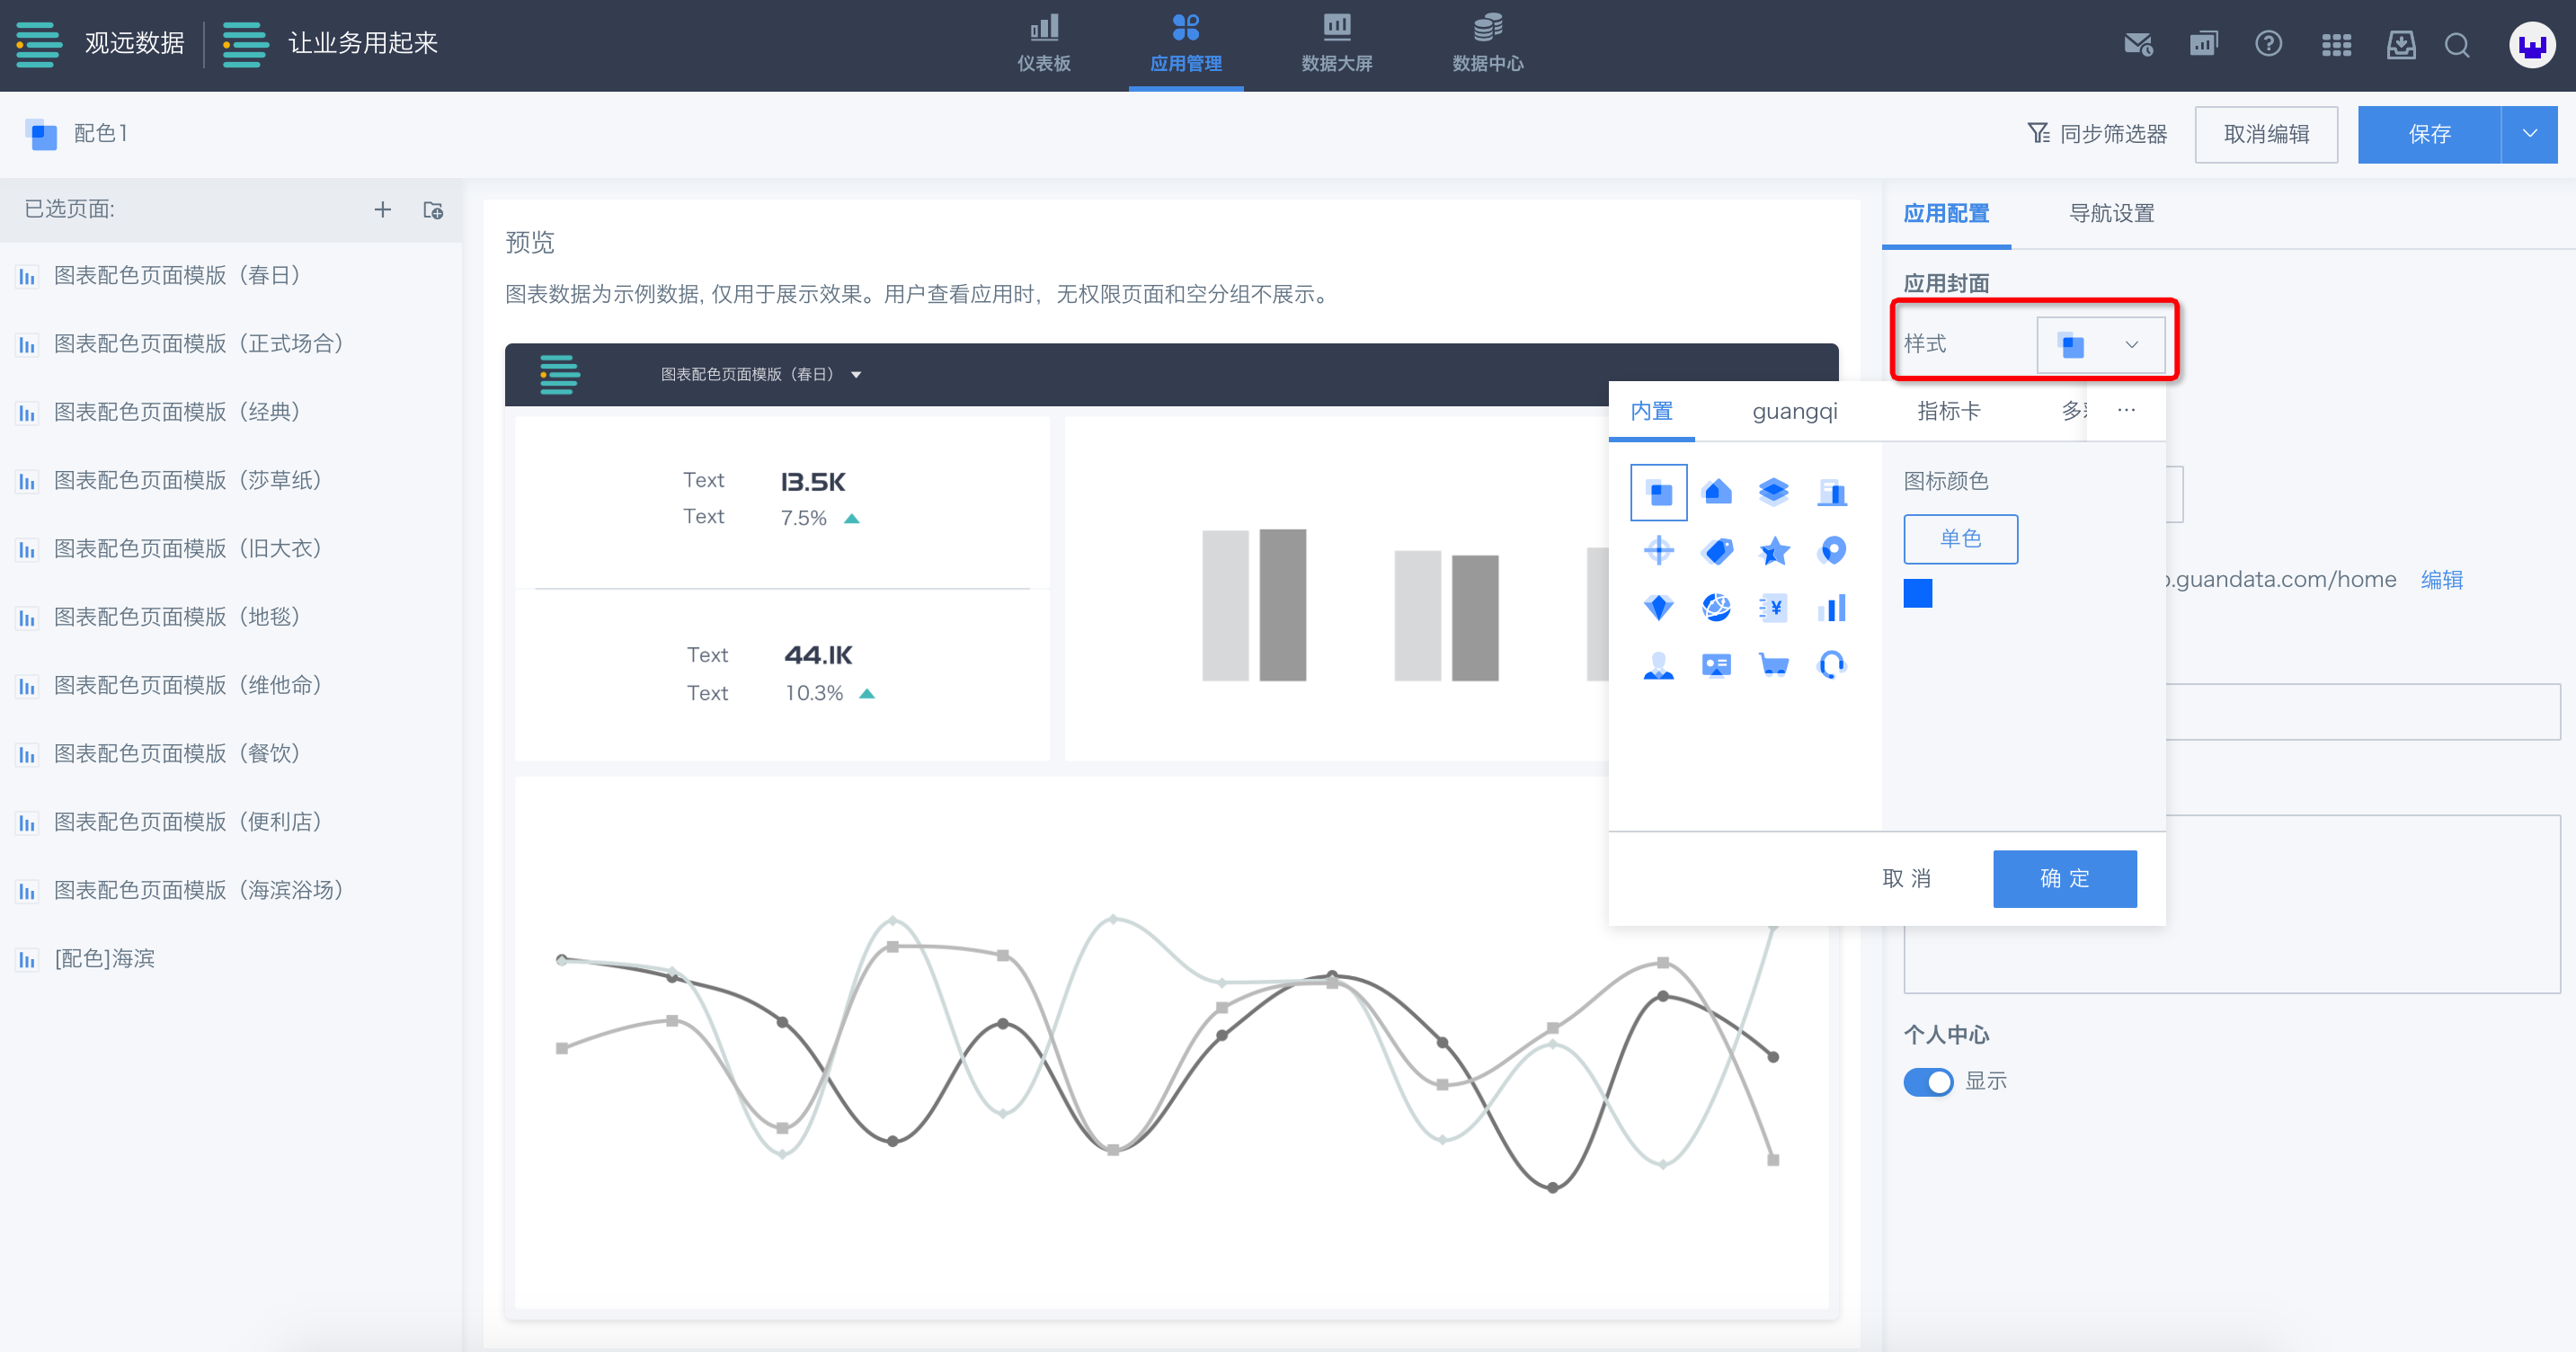The image size is (2576, 1352).
Task: Select the 单色 icon color option
Action: (1960, 539)
